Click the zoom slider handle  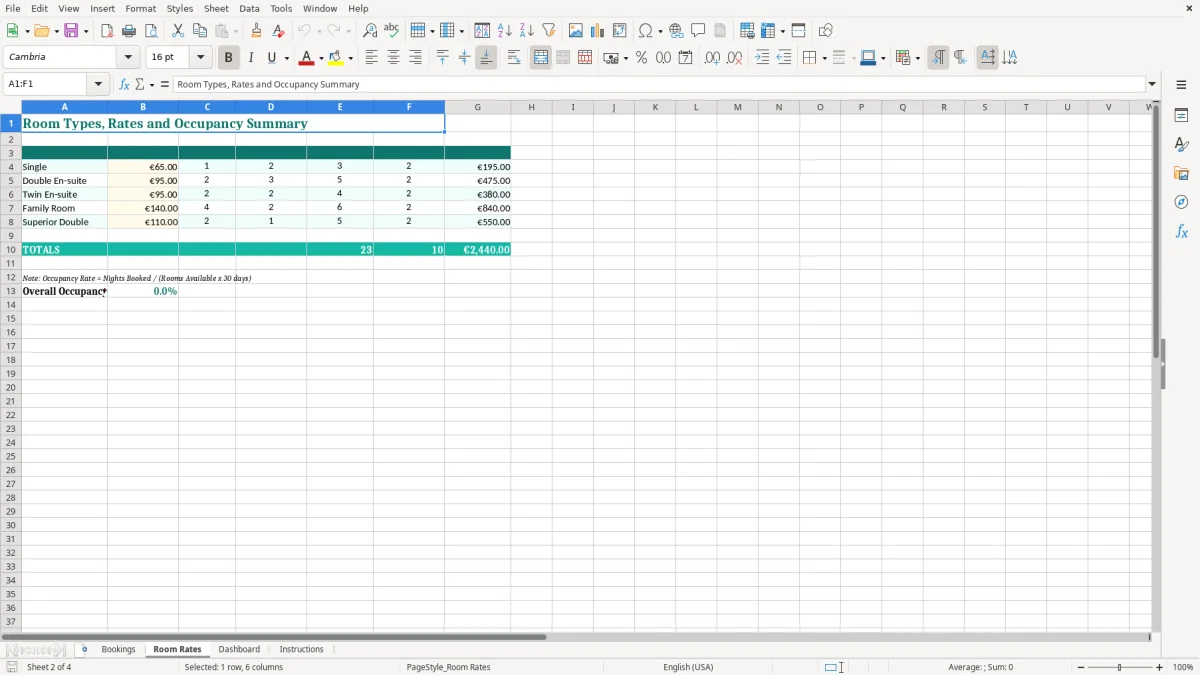[x=1119, y=667]
